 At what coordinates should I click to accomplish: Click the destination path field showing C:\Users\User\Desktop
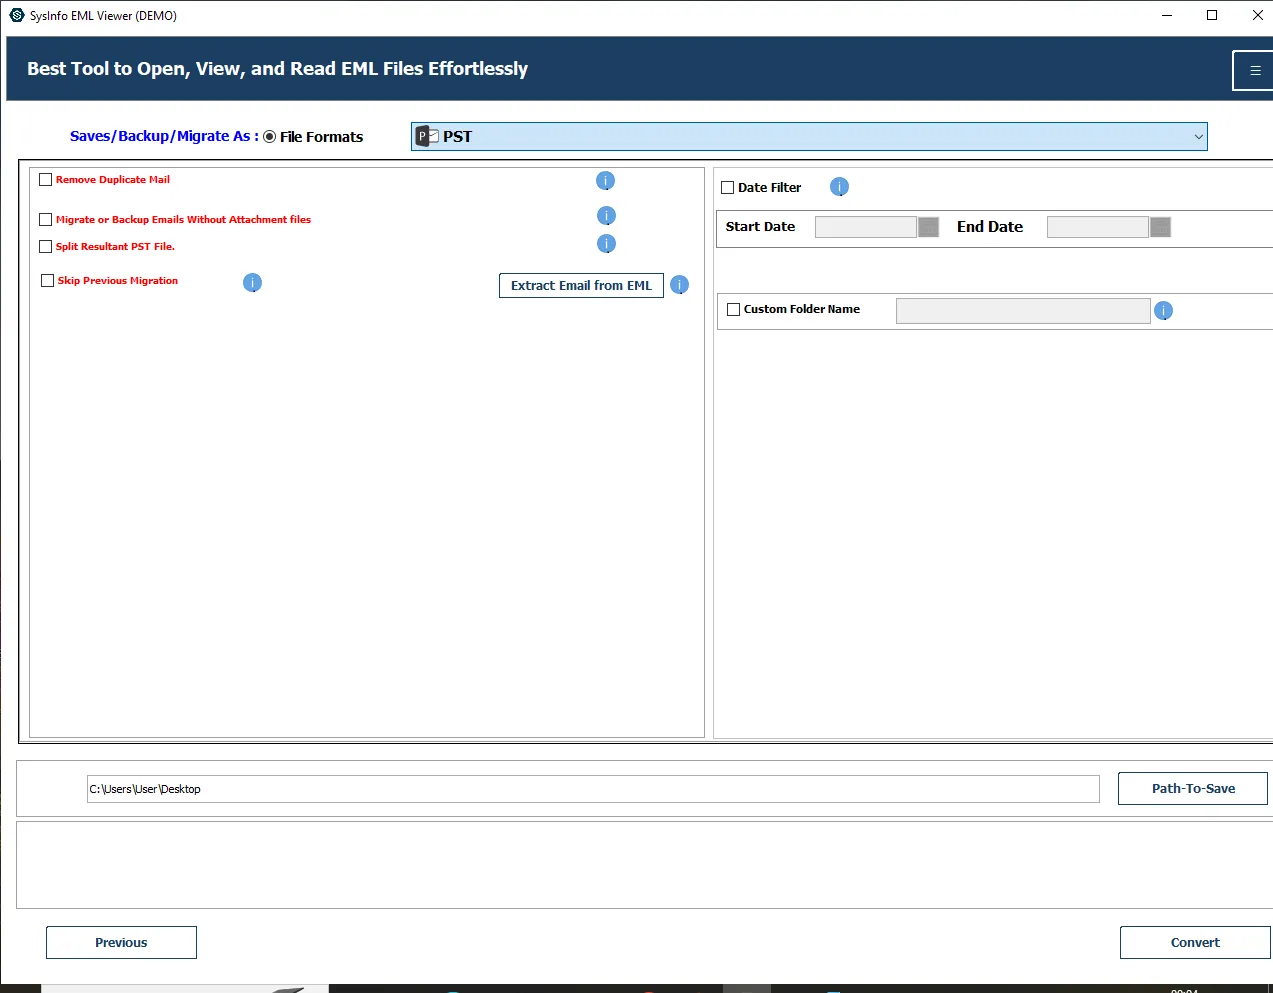pyautogui.click(x=593, y=789)
